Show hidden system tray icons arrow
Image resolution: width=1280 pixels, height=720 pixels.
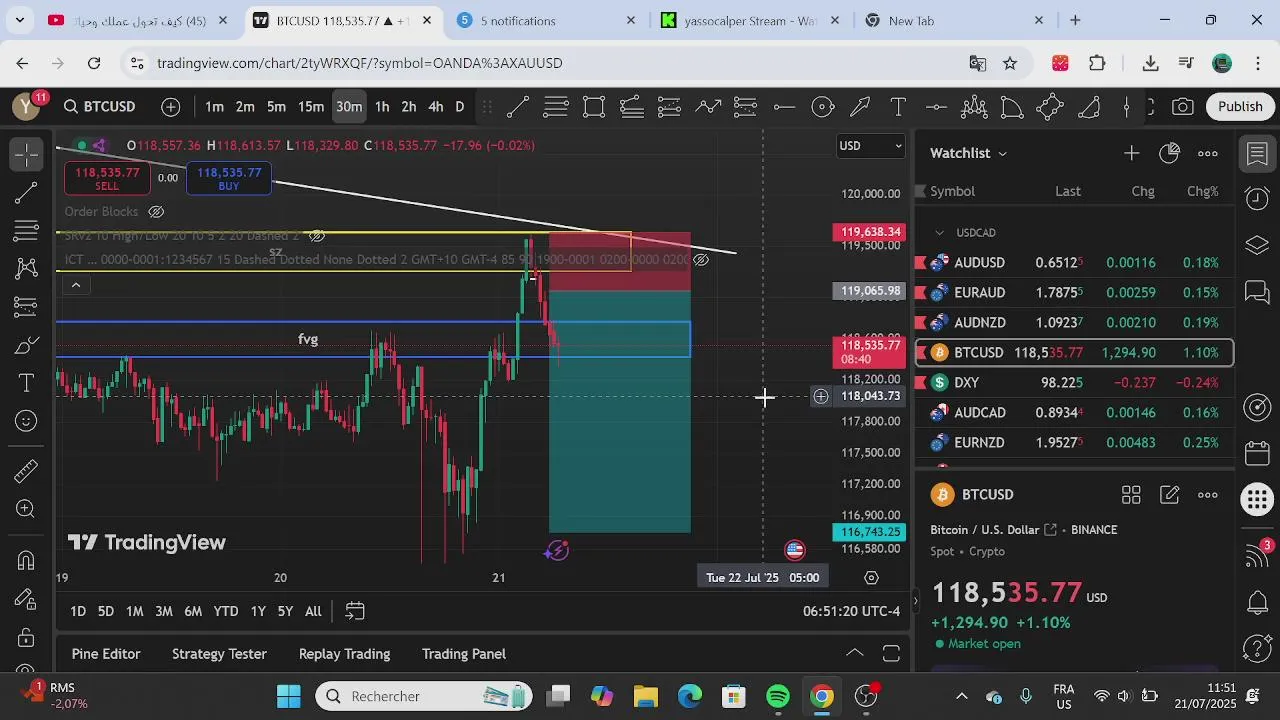pos(962,696)
